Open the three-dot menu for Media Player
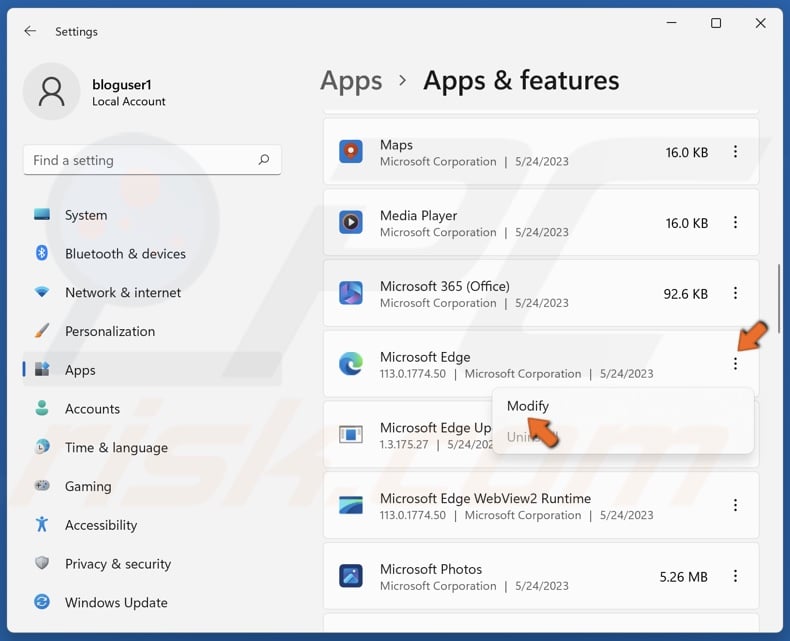 click(735, 222)
